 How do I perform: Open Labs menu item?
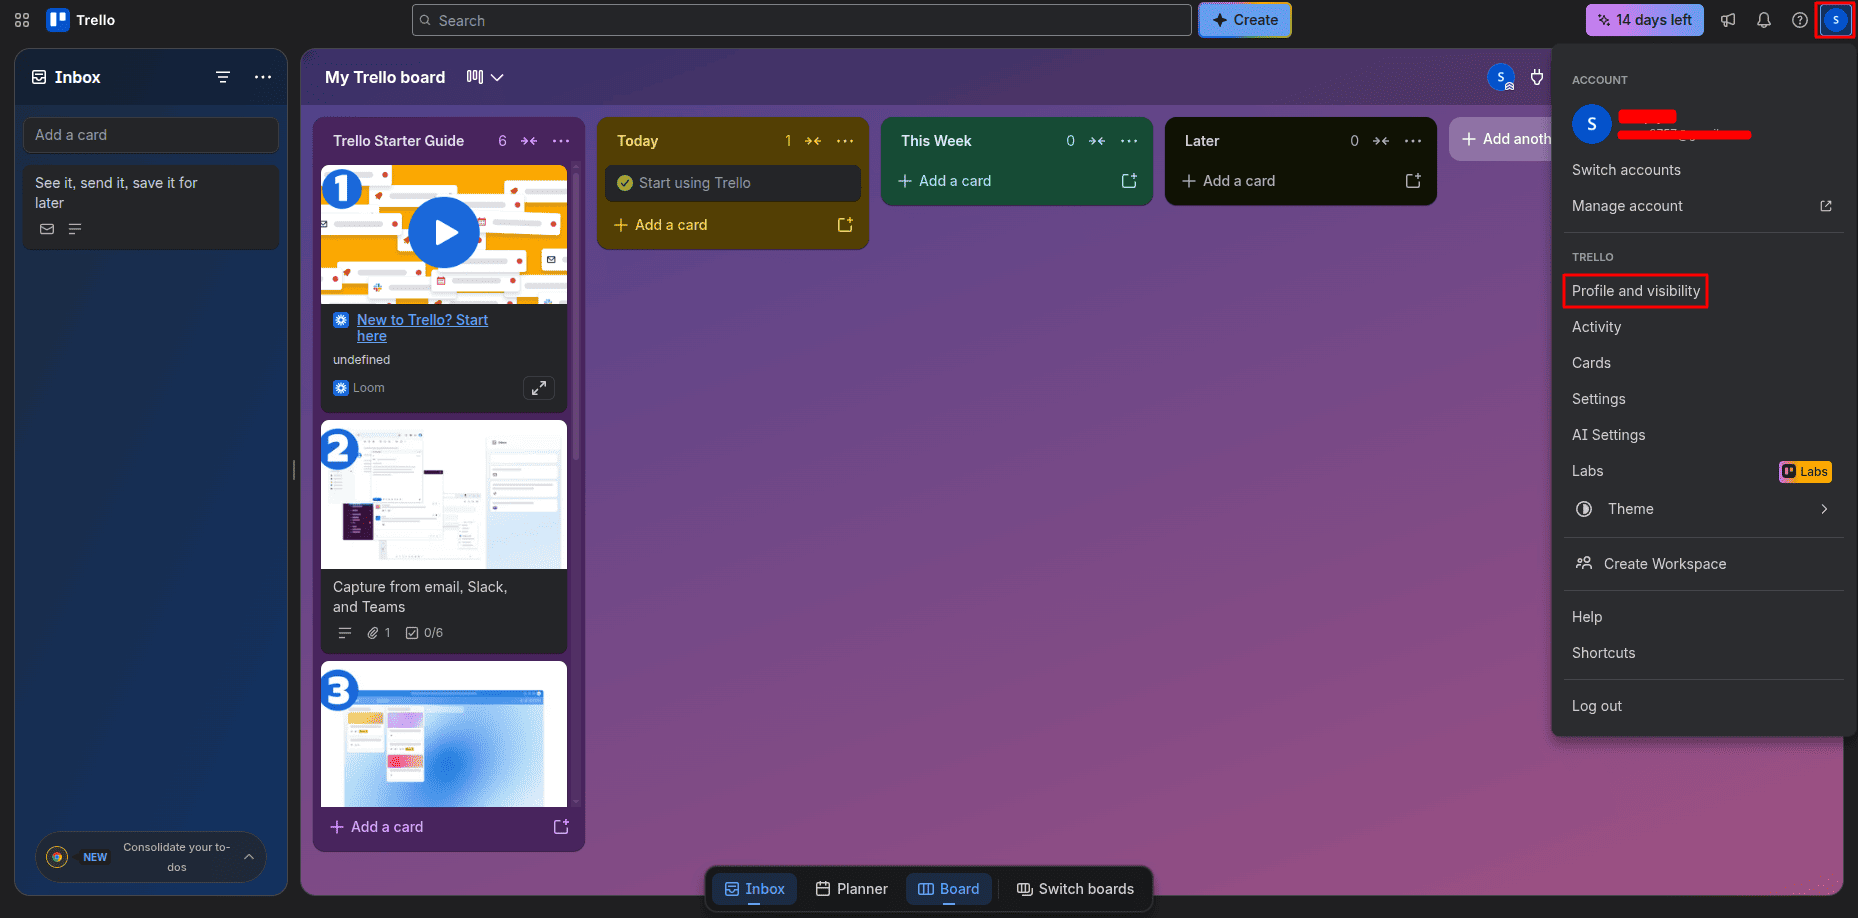[1588, 471]
